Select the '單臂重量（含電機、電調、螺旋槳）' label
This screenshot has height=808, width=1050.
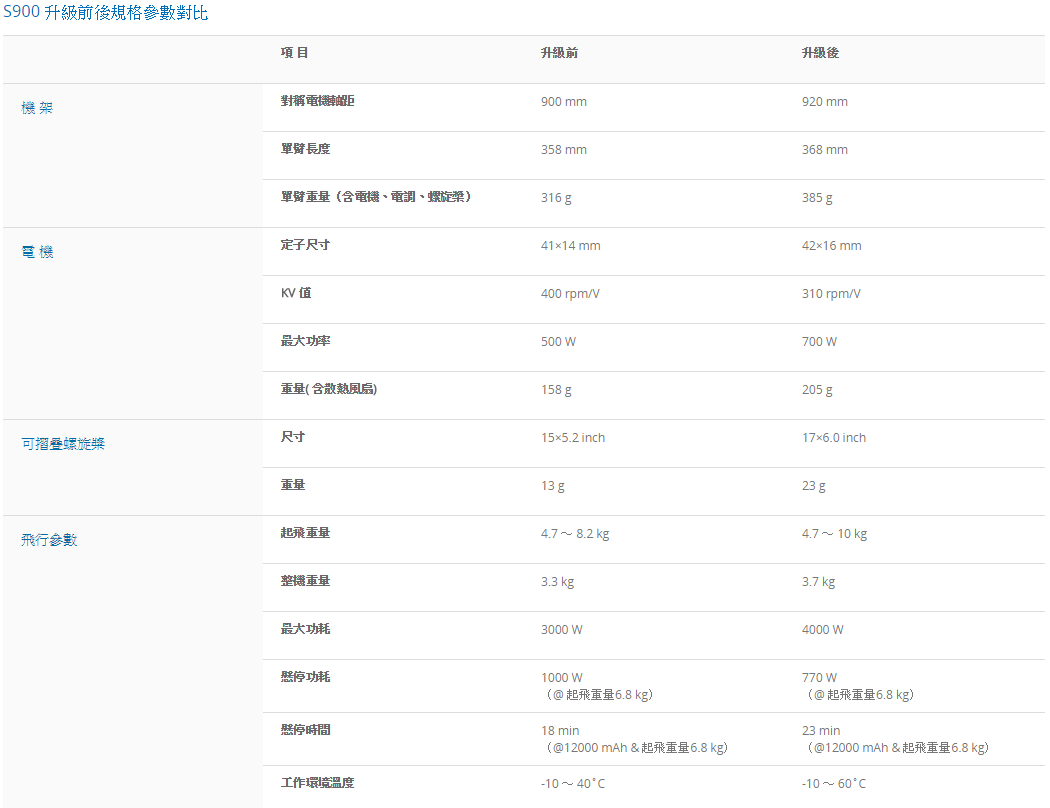(376, 197)
